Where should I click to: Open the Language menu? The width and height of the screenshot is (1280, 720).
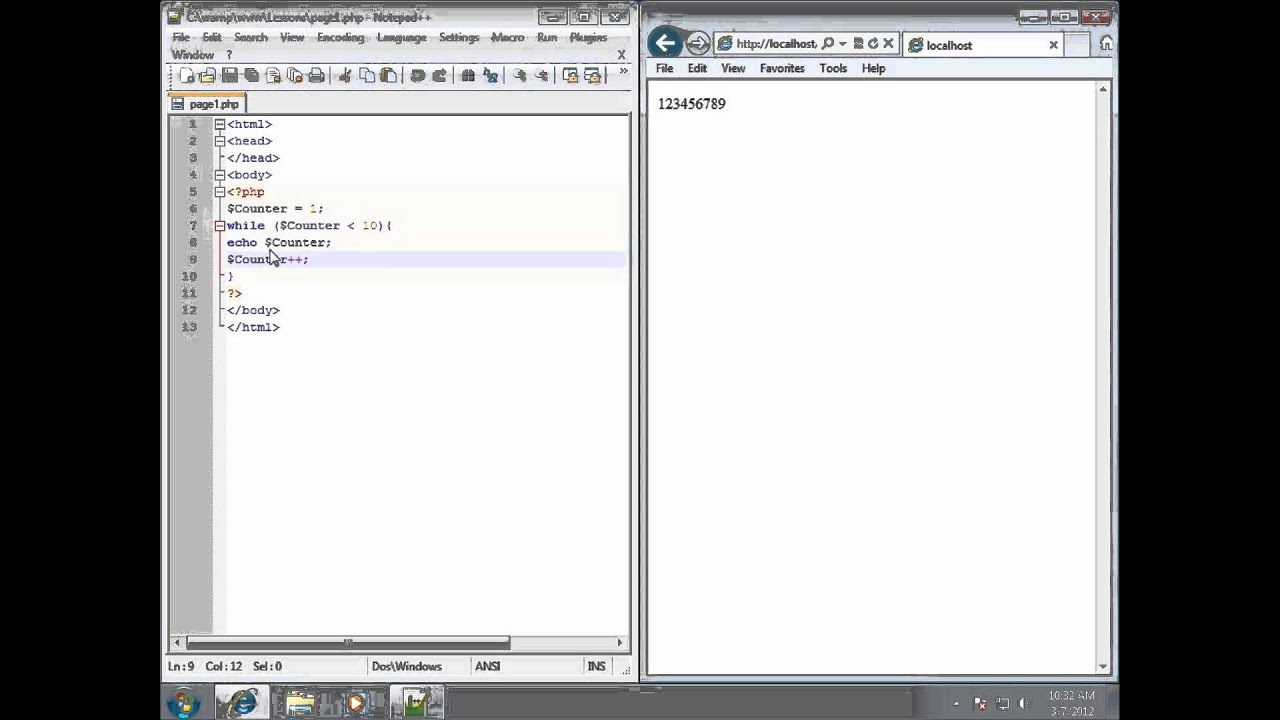[401, 37]
